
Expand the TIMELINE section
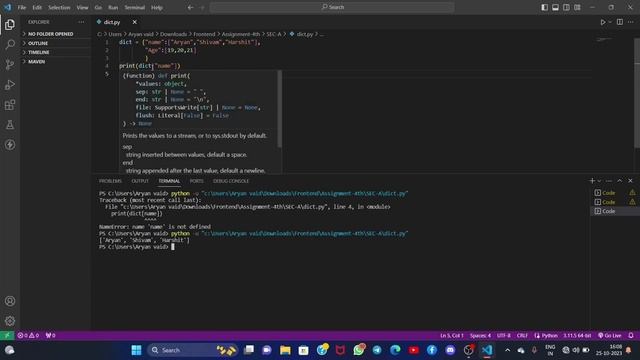coord(56,52)
